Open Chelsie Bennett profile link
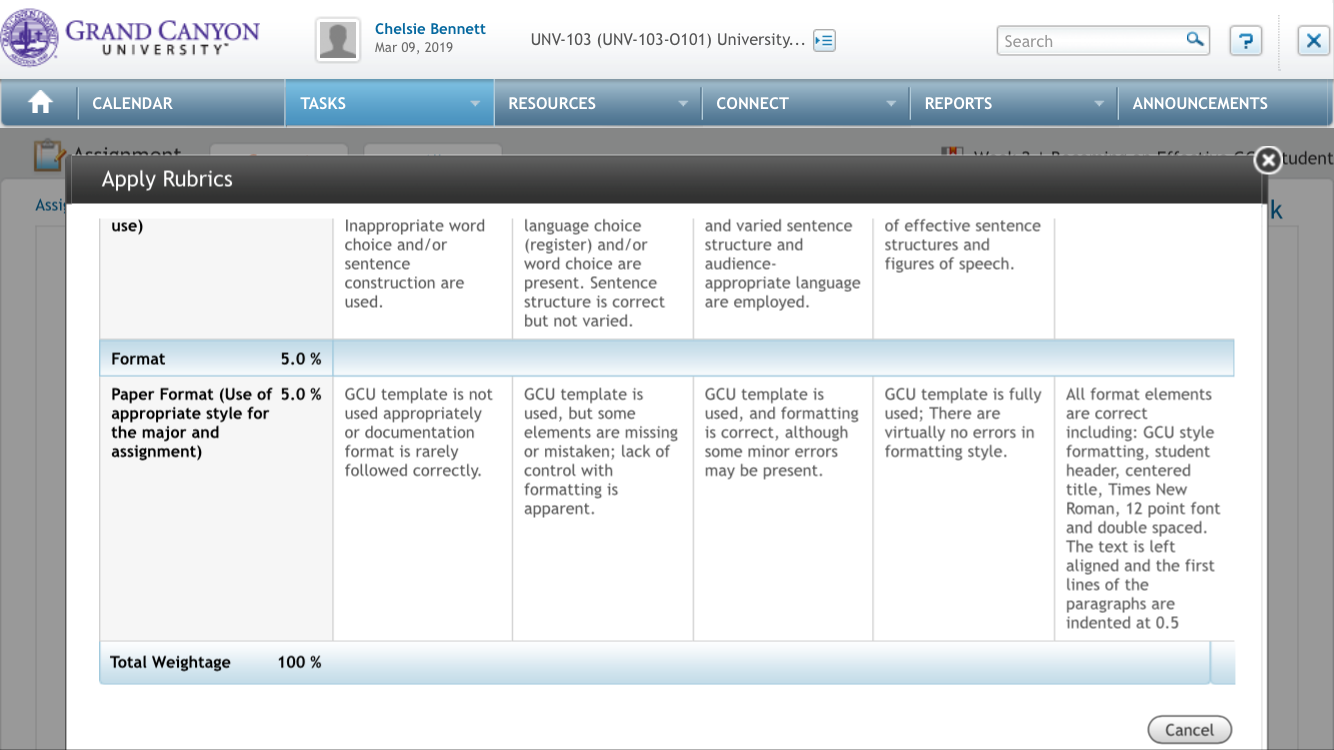Screen dimensions: 1334x750 [430, 29]
